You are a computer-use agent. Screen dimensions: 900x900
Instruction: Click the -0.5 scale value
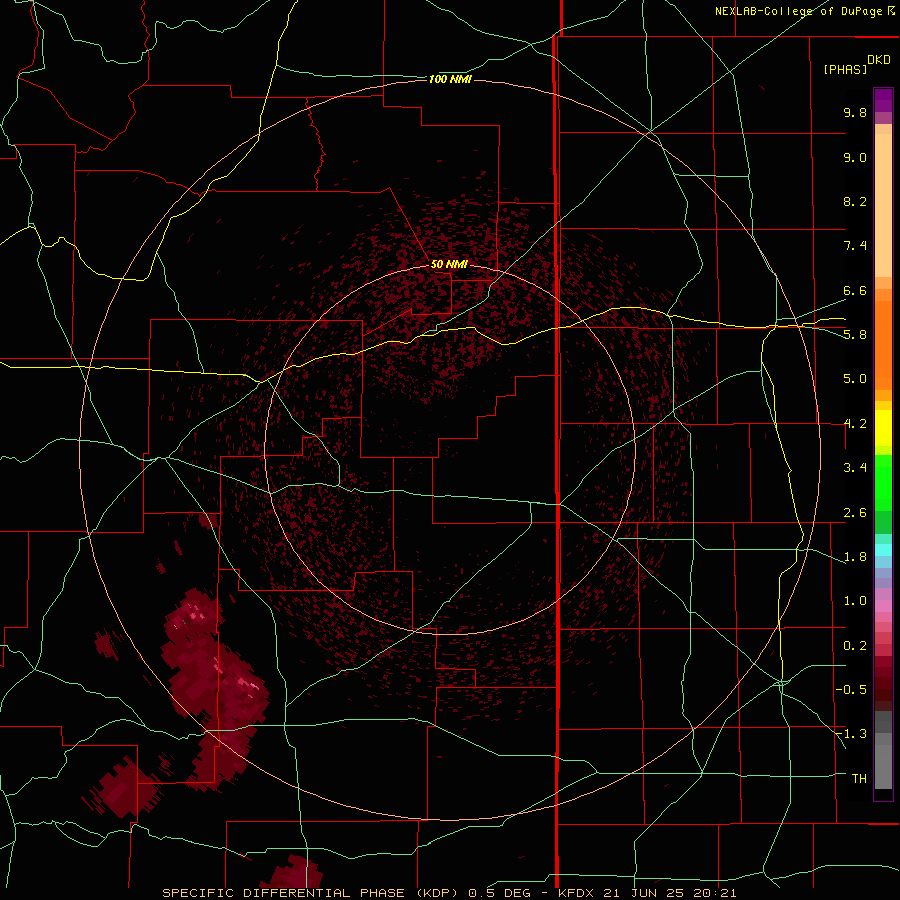(x=851, y=690)
